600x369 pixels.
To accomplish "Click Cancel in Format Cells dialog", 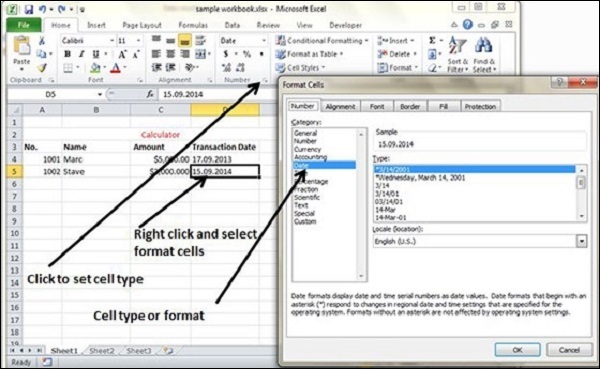I will [x=569, y=350].
